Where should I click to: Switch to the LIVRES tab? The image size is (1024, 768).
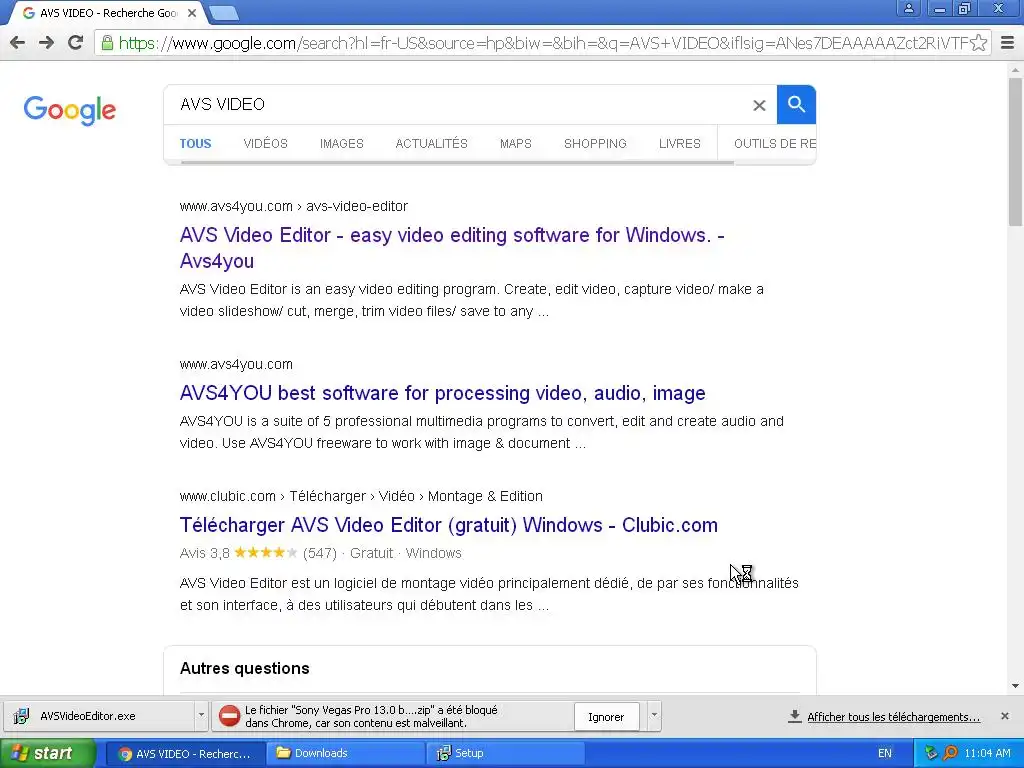pyautogui.click(x=679, y=144)
